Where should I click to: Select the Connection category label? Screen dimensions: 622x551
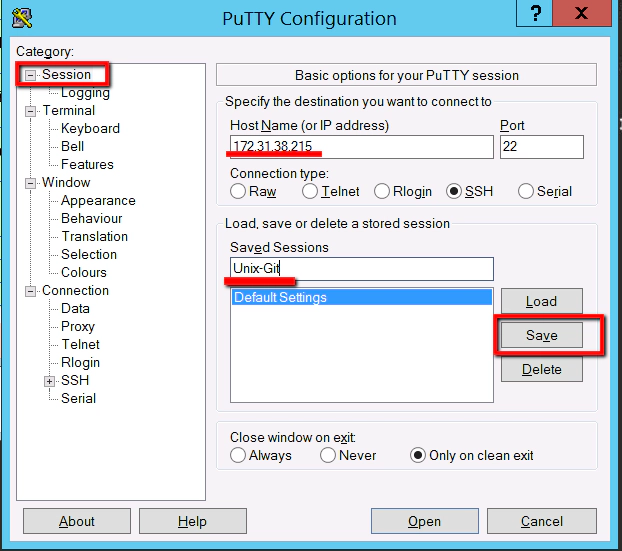click(75, 290)
